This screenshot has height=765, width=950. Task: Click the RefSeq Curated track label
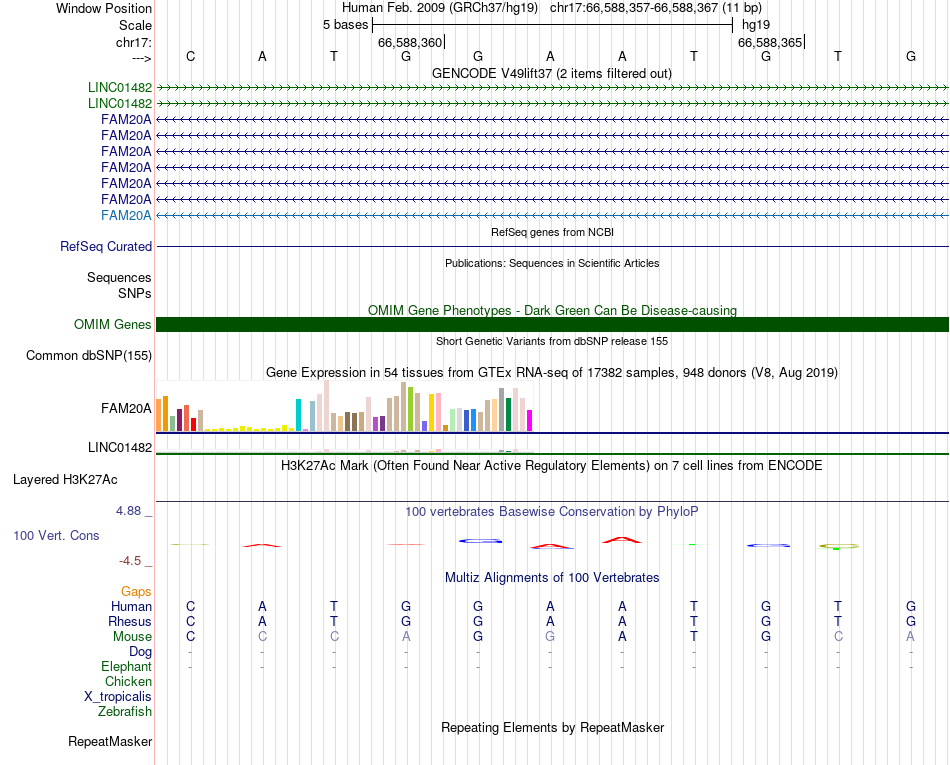[106, 247]
